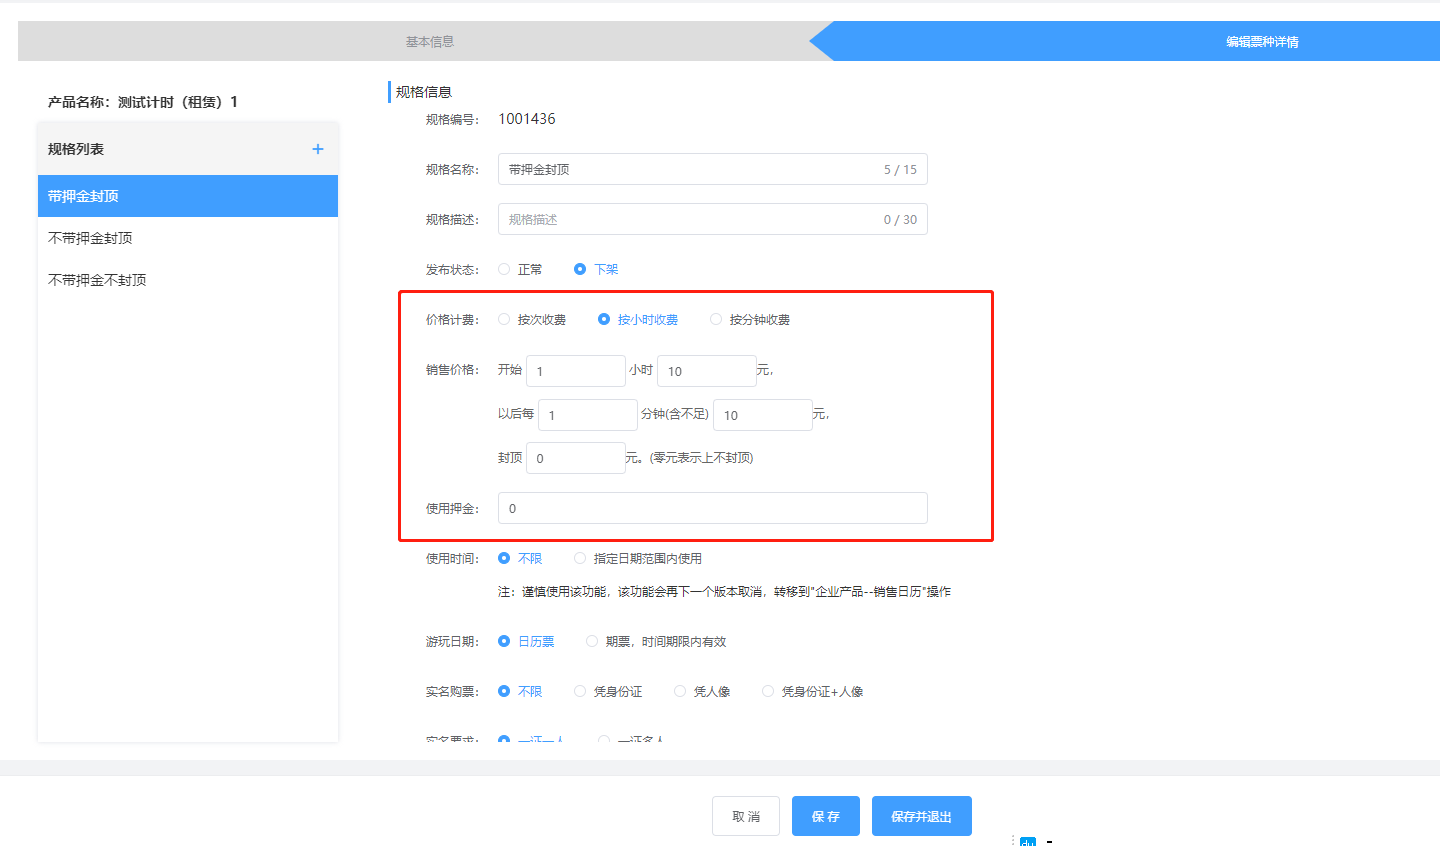Choose 按次收费 pricing mode

(505, 320)
